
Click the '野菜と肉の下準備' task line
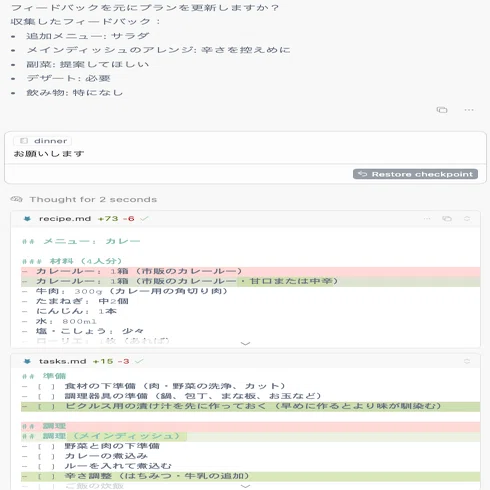click(x=91, y=446)
